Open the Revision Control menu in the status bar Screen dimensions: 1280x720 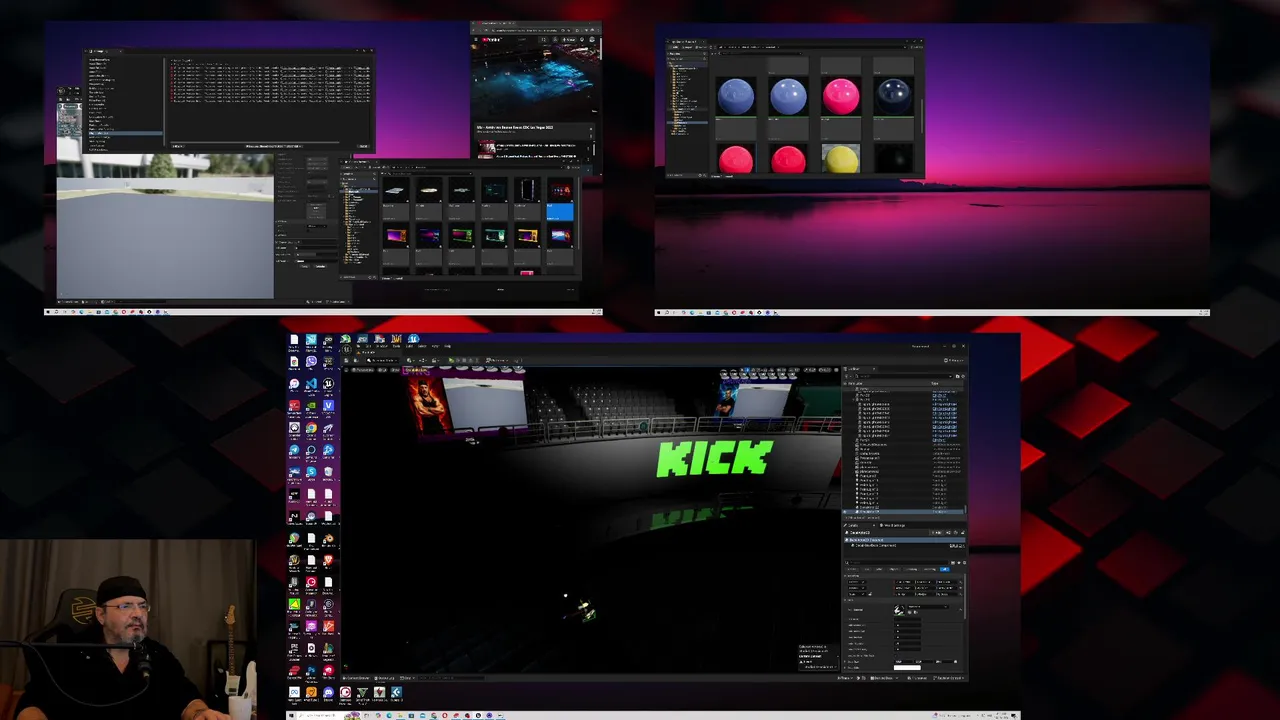point(948,678)
